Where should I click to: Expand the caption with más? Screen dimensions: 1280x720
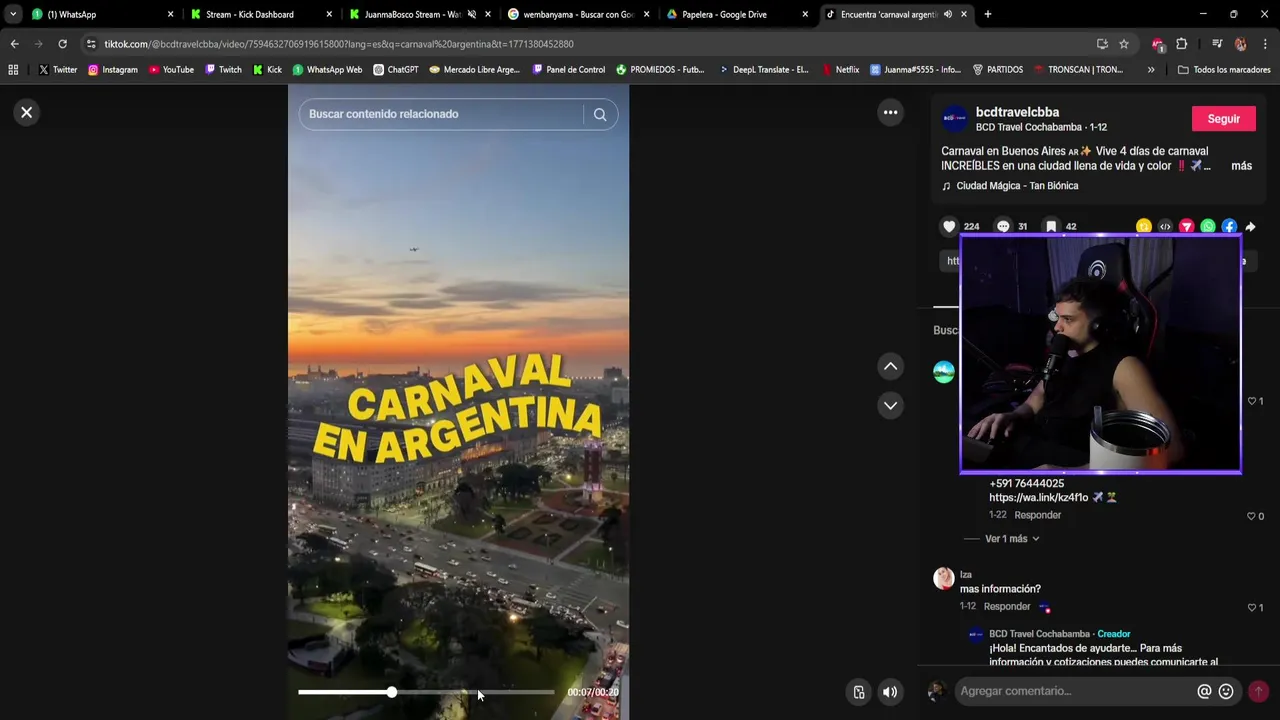pyautogui.click(x=1241, y=166)
